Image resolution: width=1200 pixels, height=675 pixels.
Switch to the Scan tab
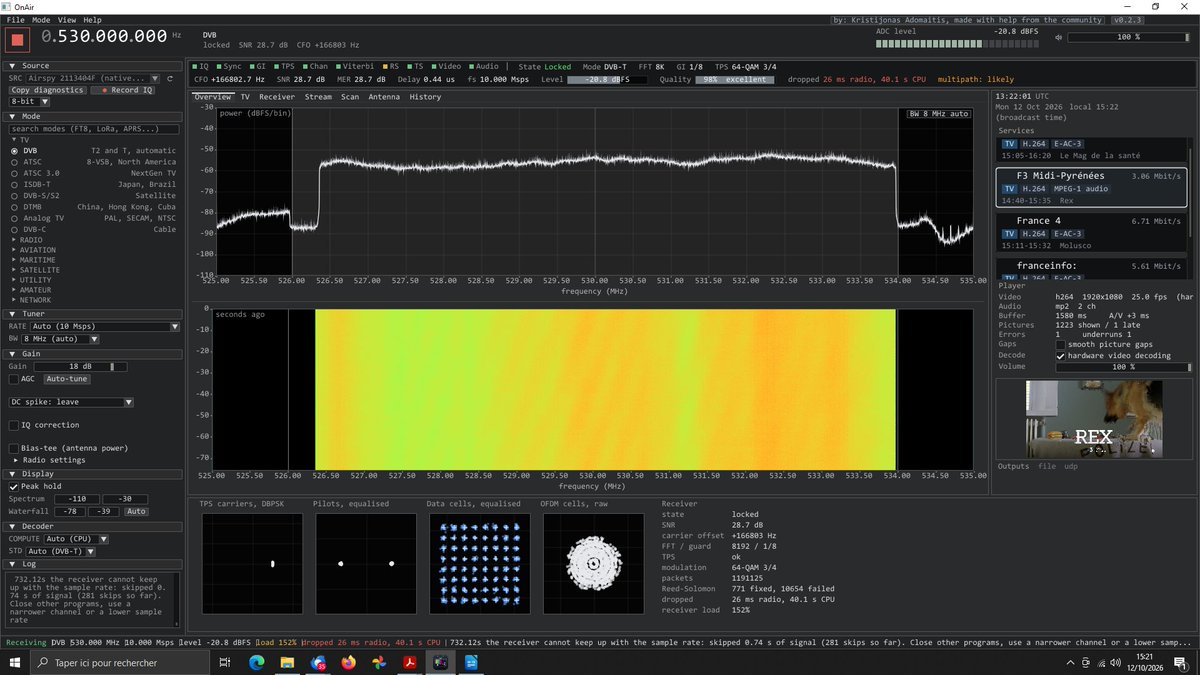point(350,97)
